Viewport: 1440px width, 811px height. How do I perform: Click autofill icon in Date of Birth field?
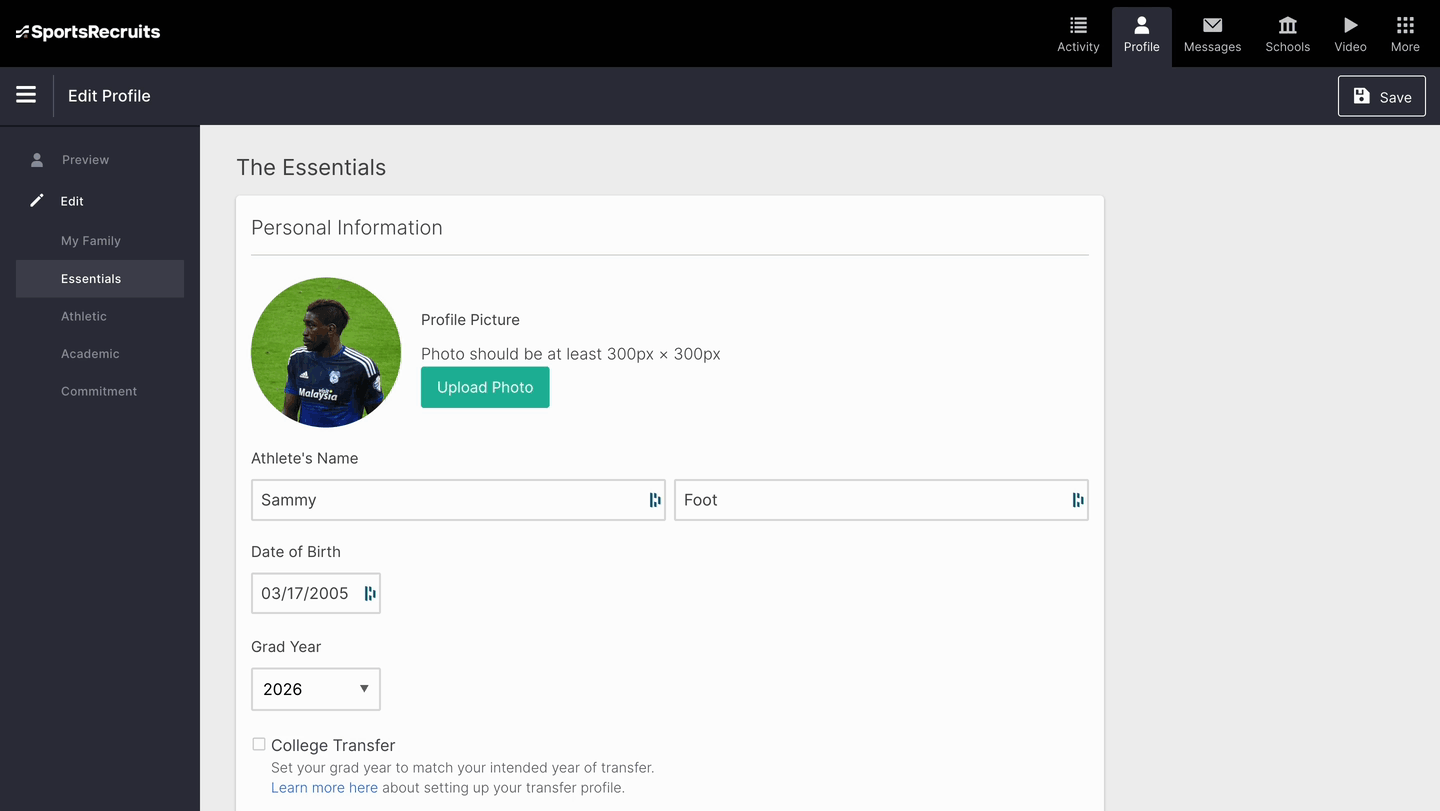[370, 593]
